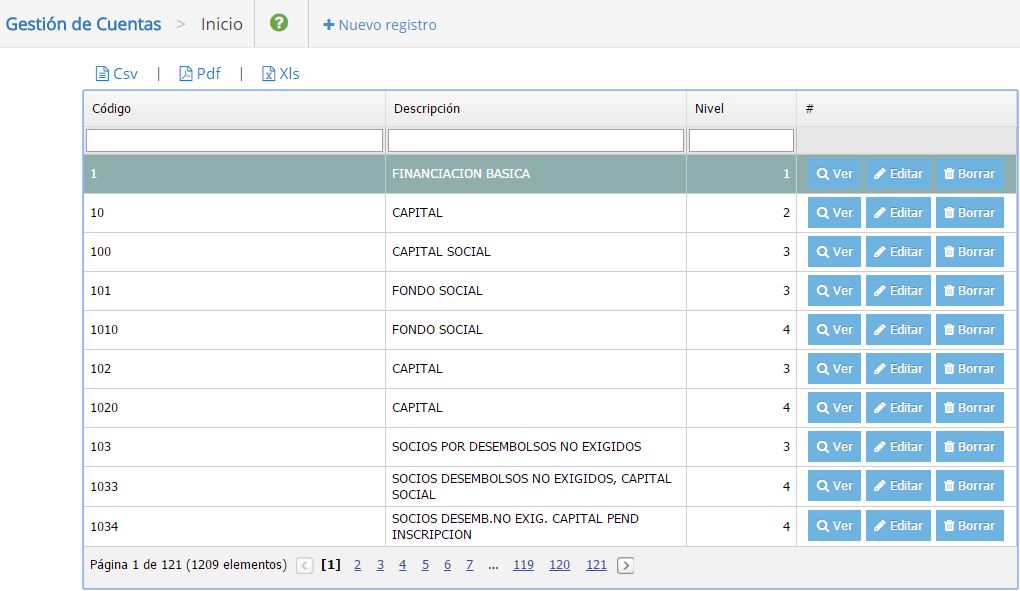
Task: Select the SOCIOS POR DESEMBOLSOS NO EXIGIDOS cell
Action: click(x=536, y=447)
